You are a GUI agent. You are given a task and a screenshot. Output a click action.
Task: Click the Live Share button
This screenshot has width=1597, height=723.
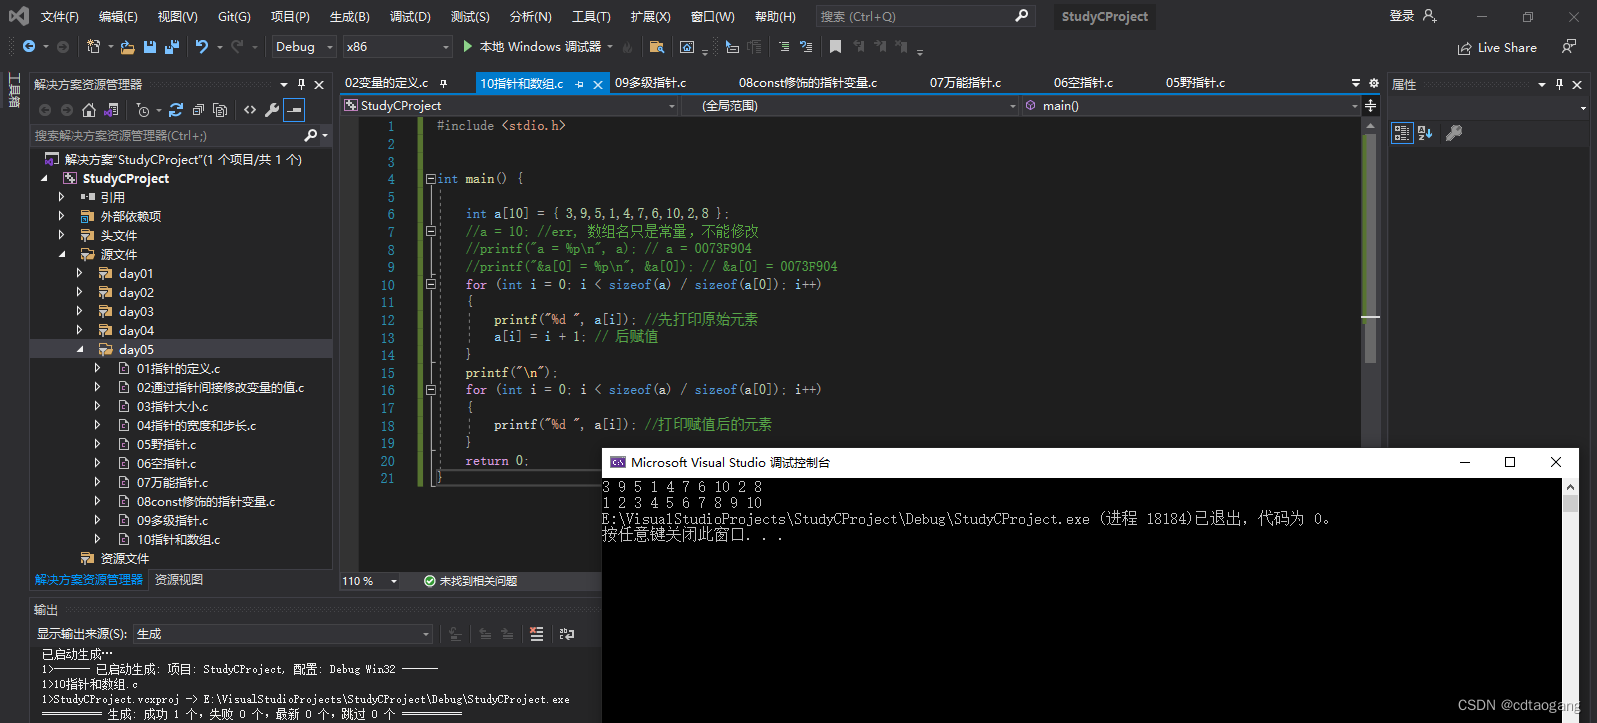(x=1497, y=47)
